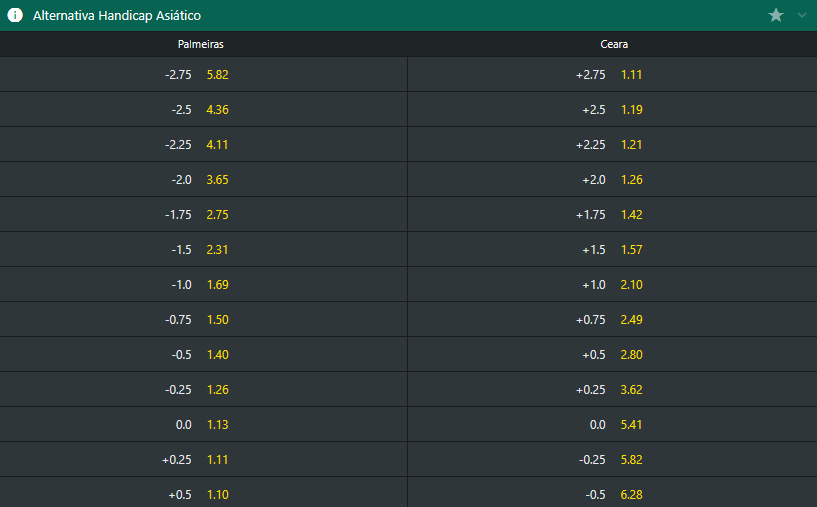Choose Palmeiras -2.25 odds 4.11
The image size is (817, 507).
203,144
